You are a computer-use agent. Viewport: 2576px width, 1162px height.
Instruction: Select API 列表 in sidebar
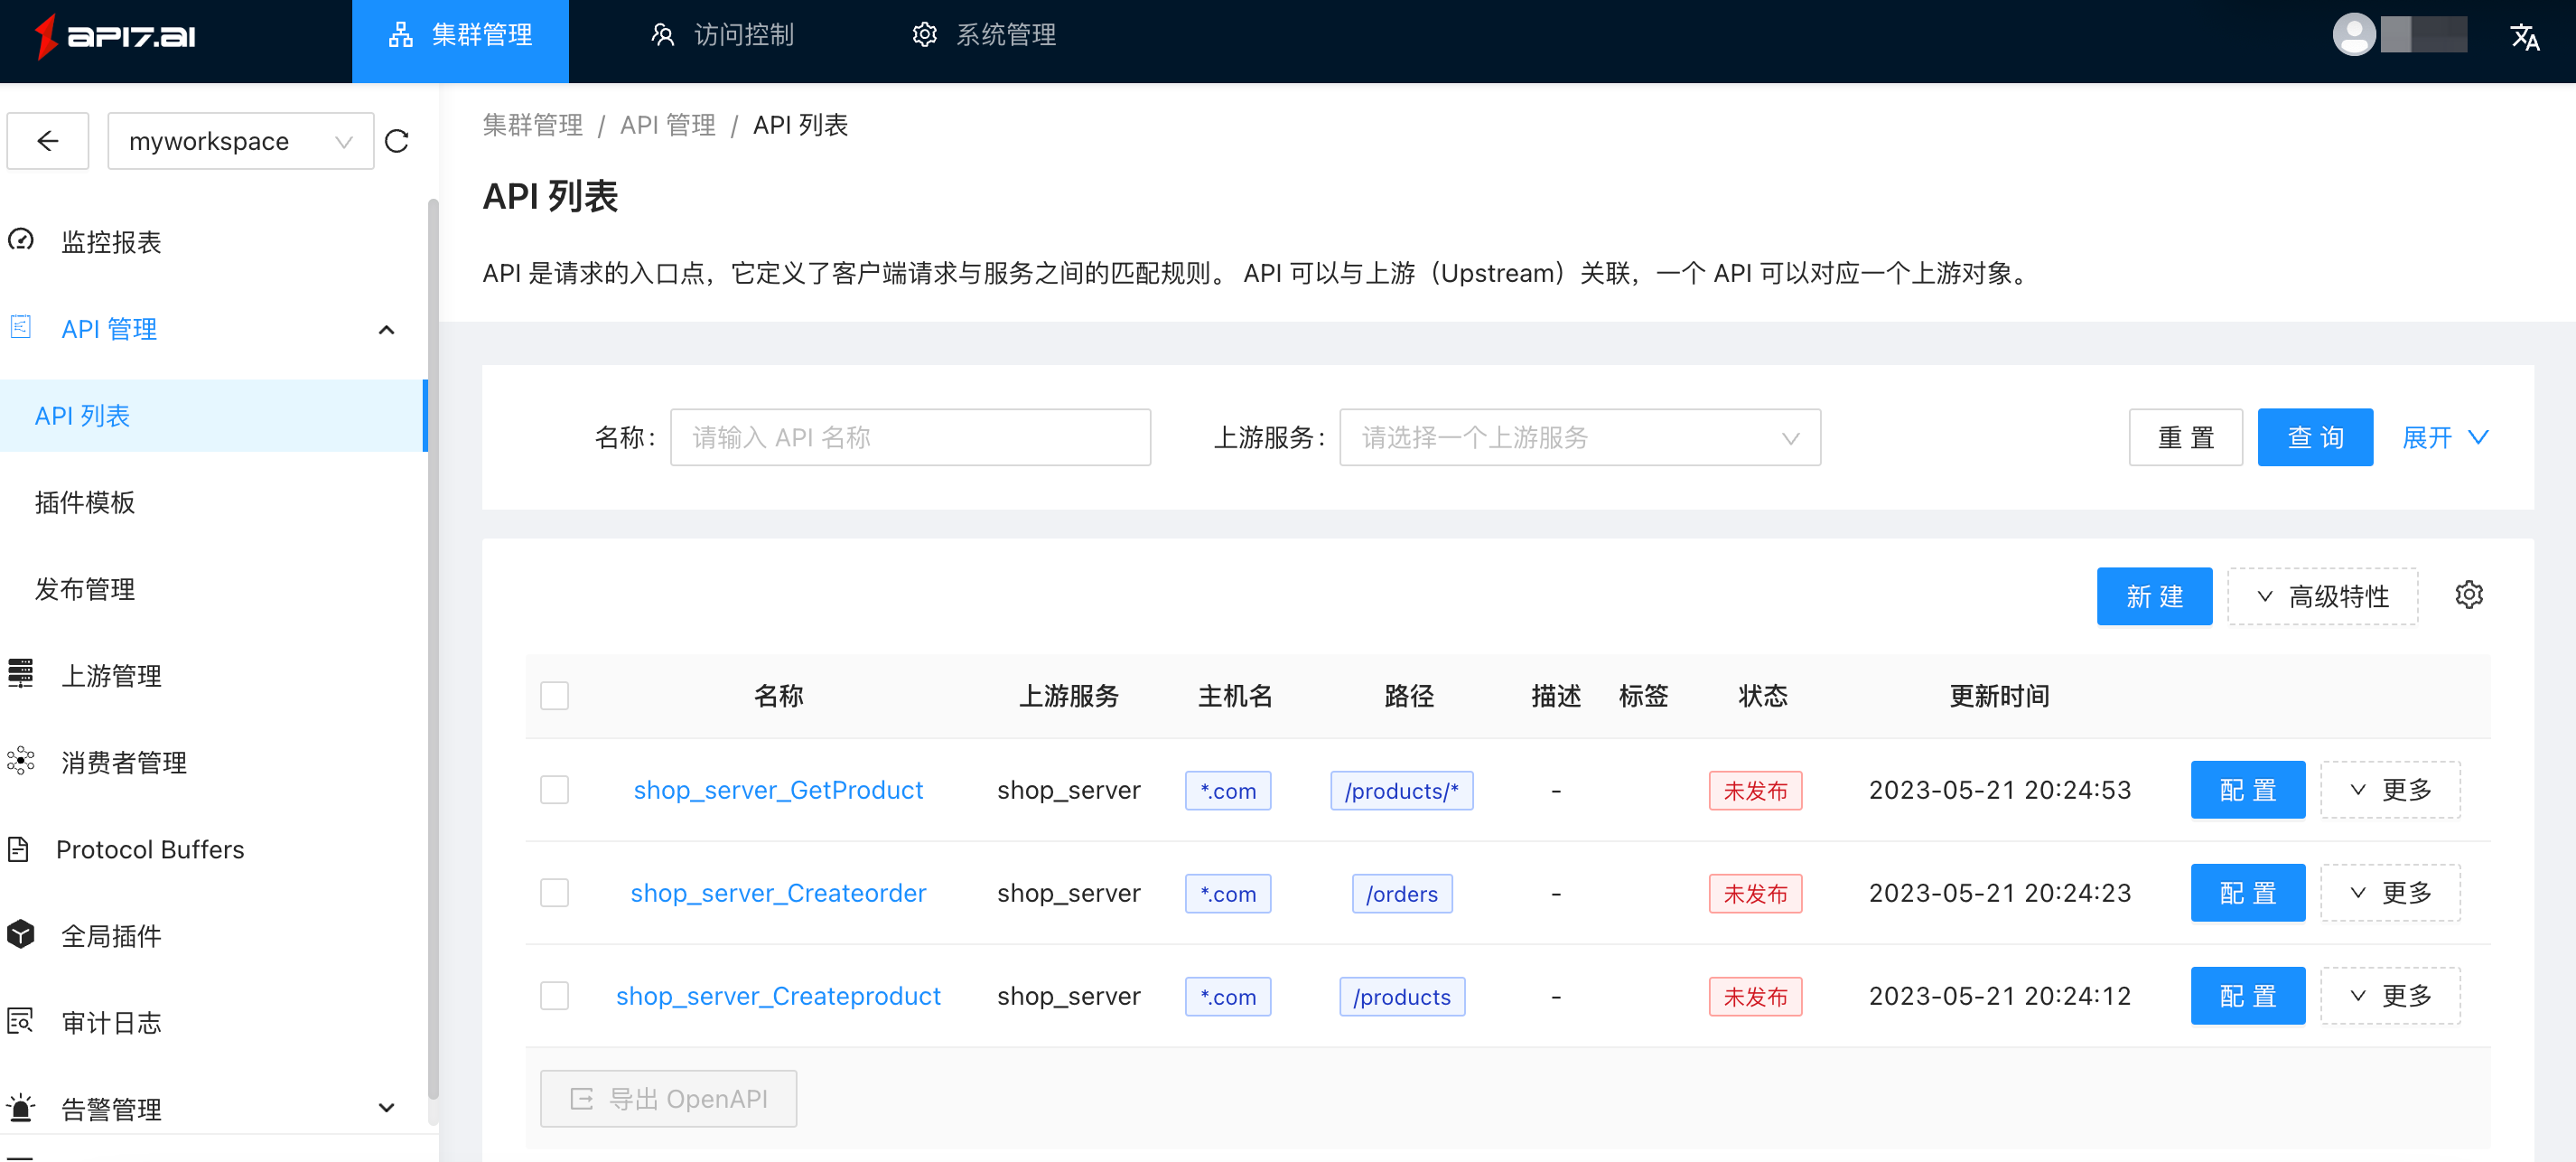pyautogui.click(x=213, y=415)
